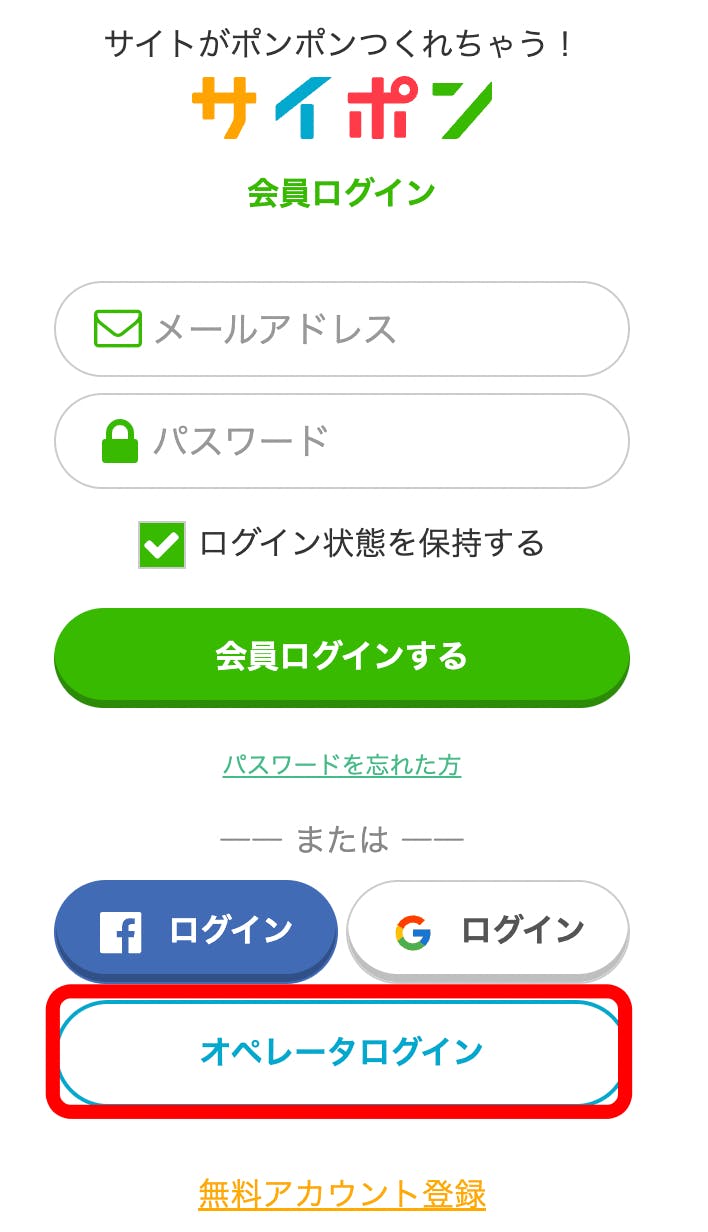The width and height of the screenshot is (708, 1232).
Task: Uncheck the ログイン状態を保持する checkbox
Action: [x=162, y=545]
